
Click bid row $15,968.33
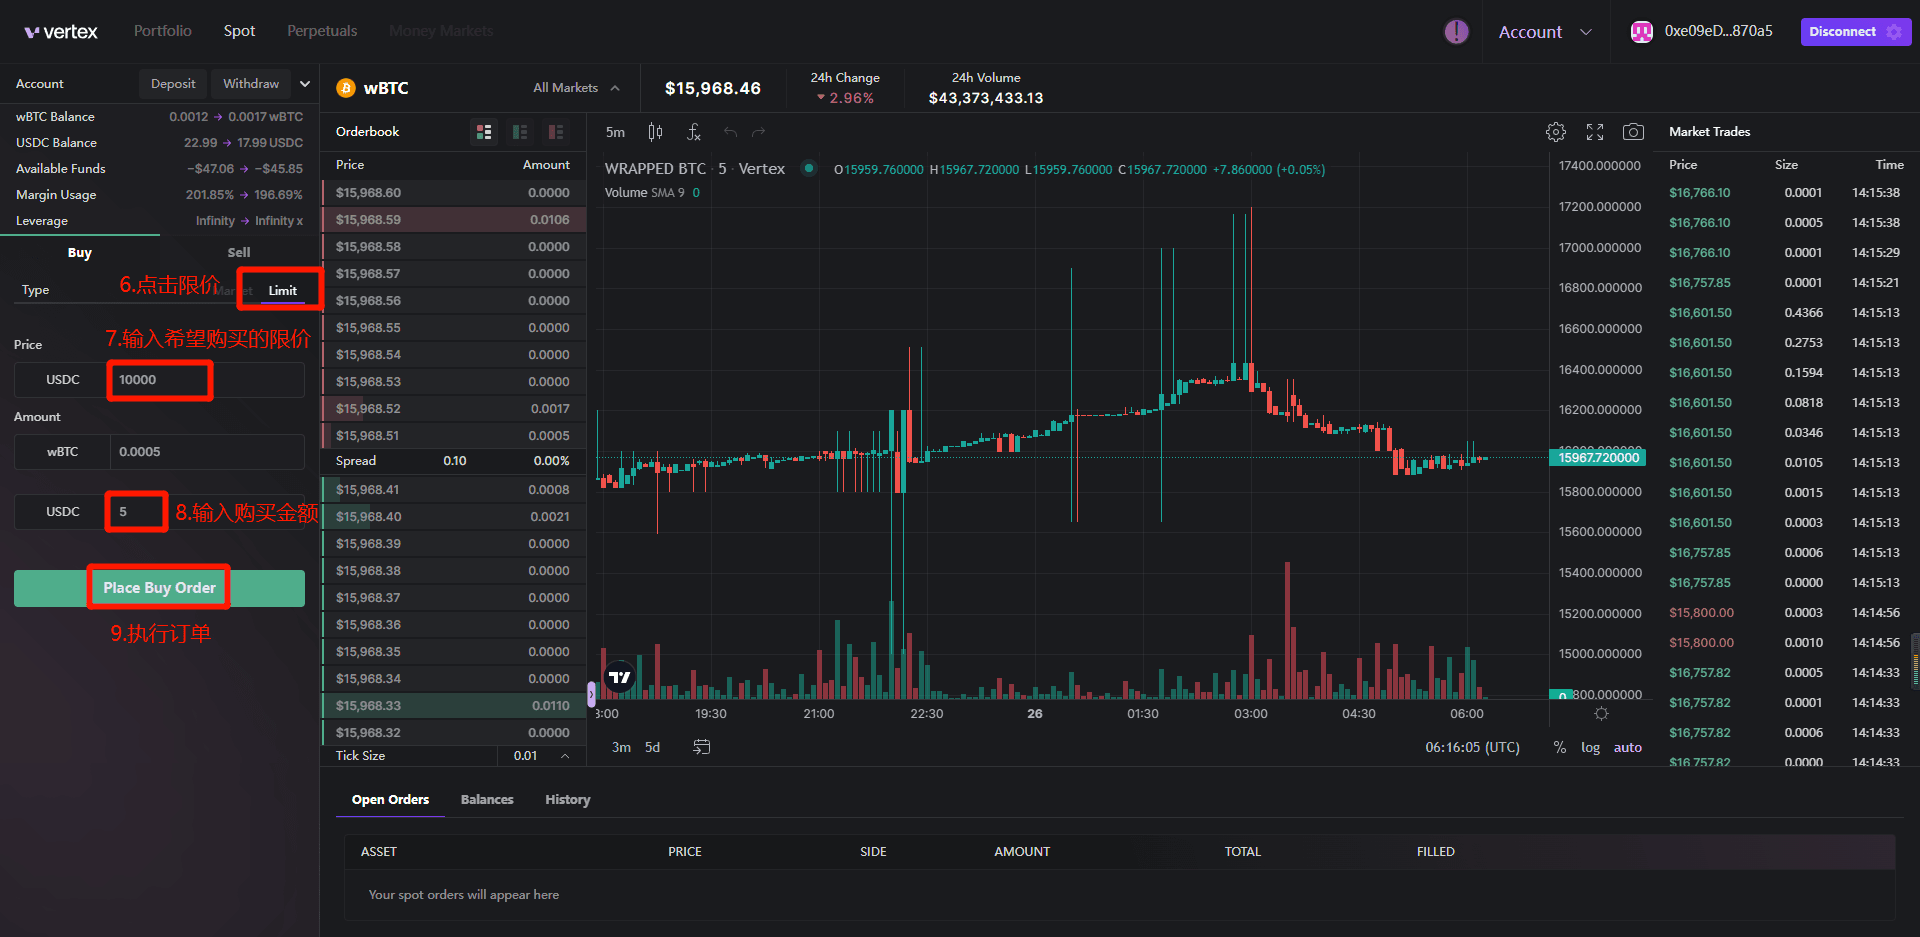(453, 706)
